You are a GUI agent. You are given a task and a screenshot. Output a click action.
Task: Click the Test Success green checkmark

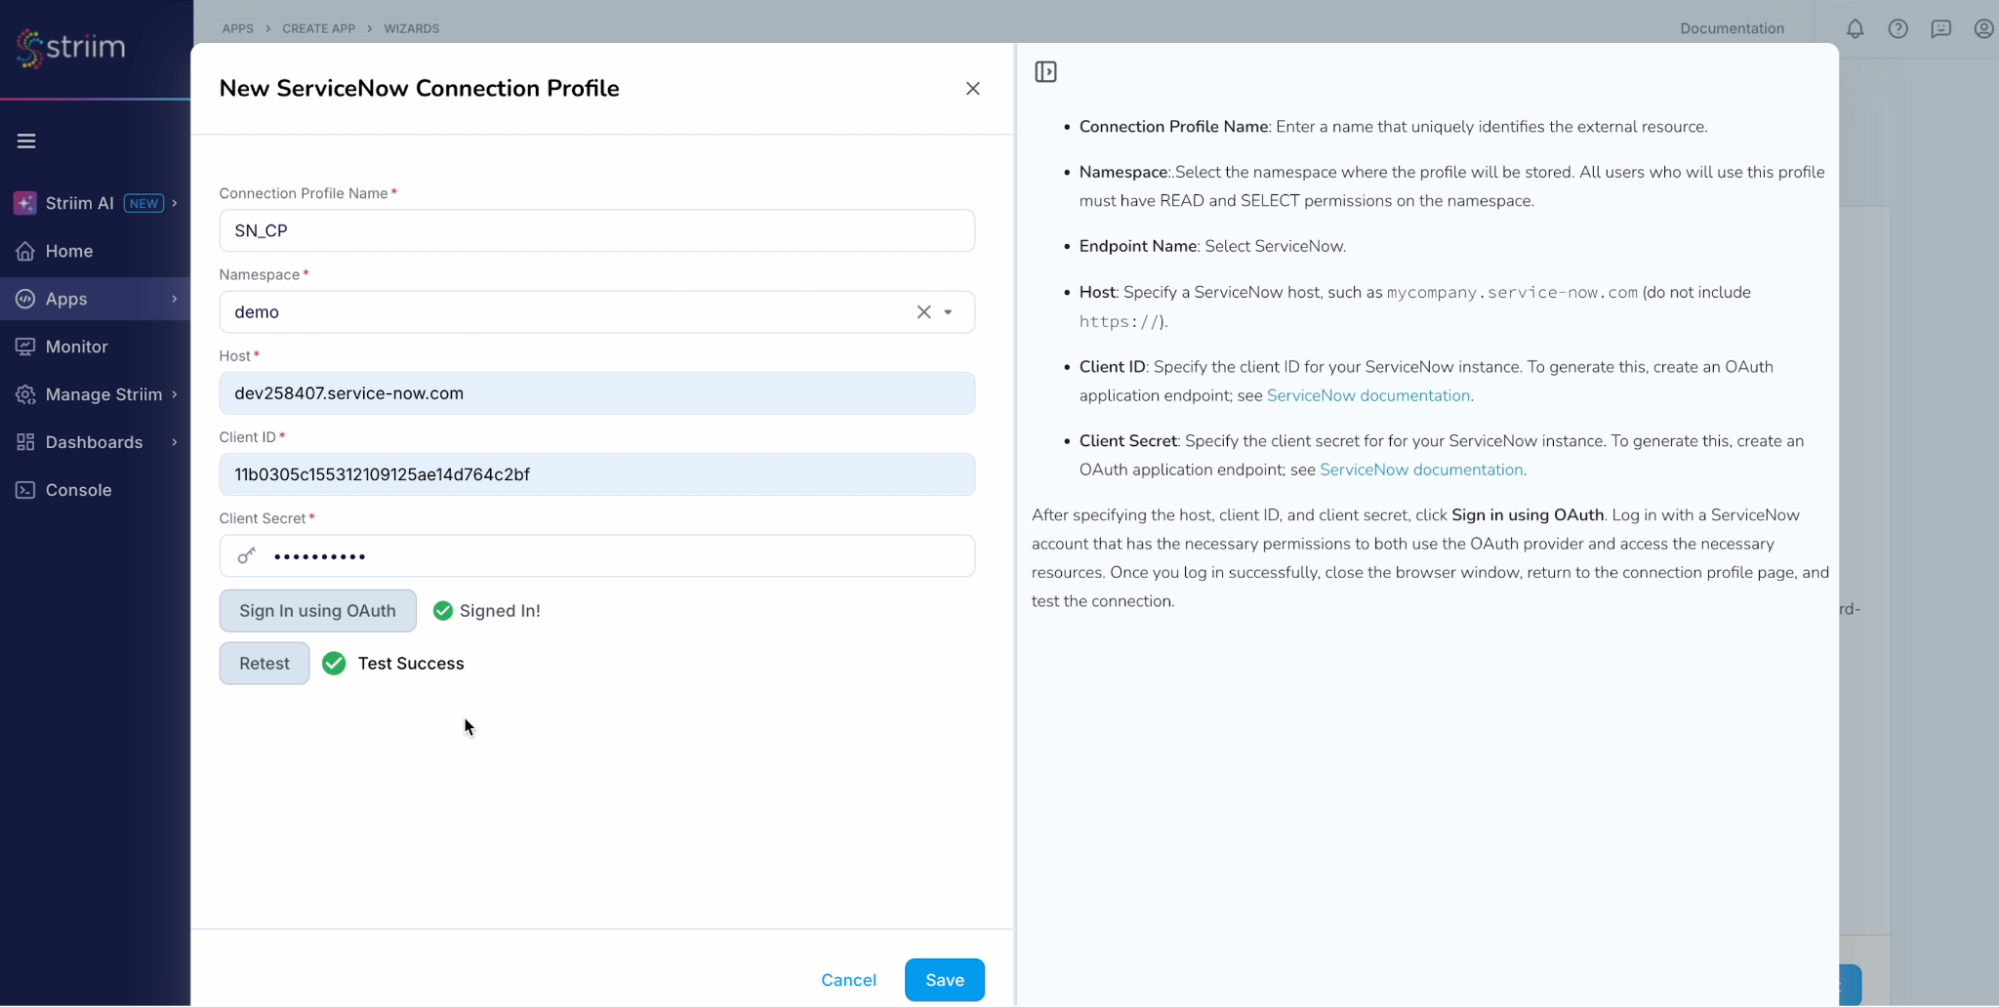point(334,664)
